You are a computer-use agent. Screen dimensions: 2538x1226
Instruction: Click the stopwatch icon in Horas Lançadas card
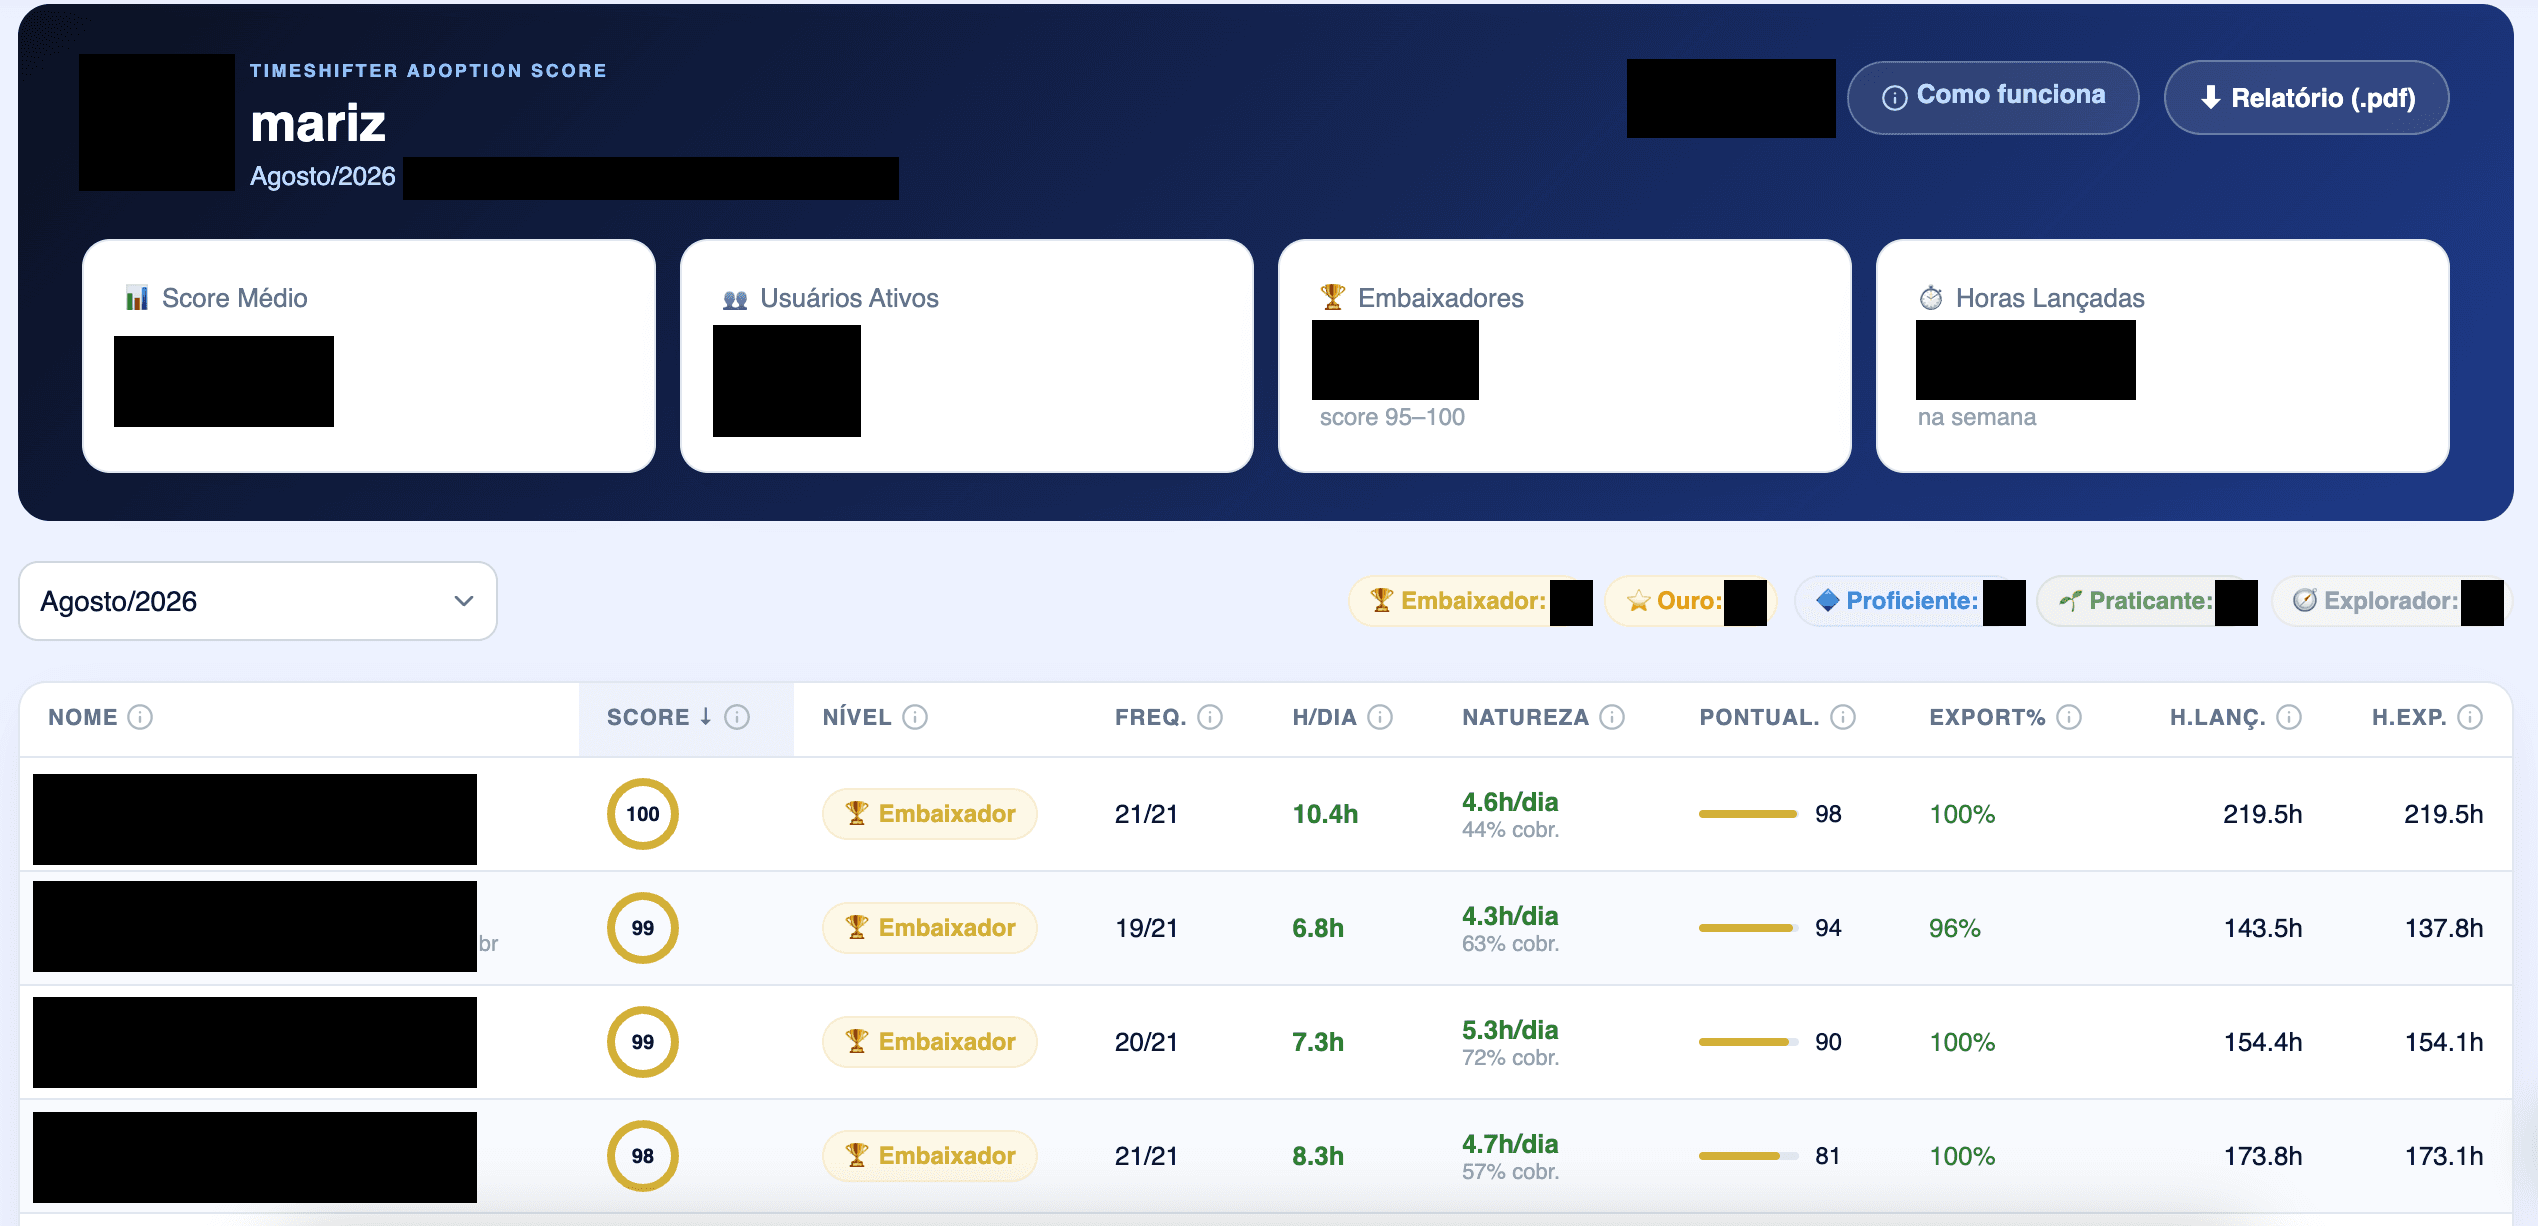(1931, 298)
